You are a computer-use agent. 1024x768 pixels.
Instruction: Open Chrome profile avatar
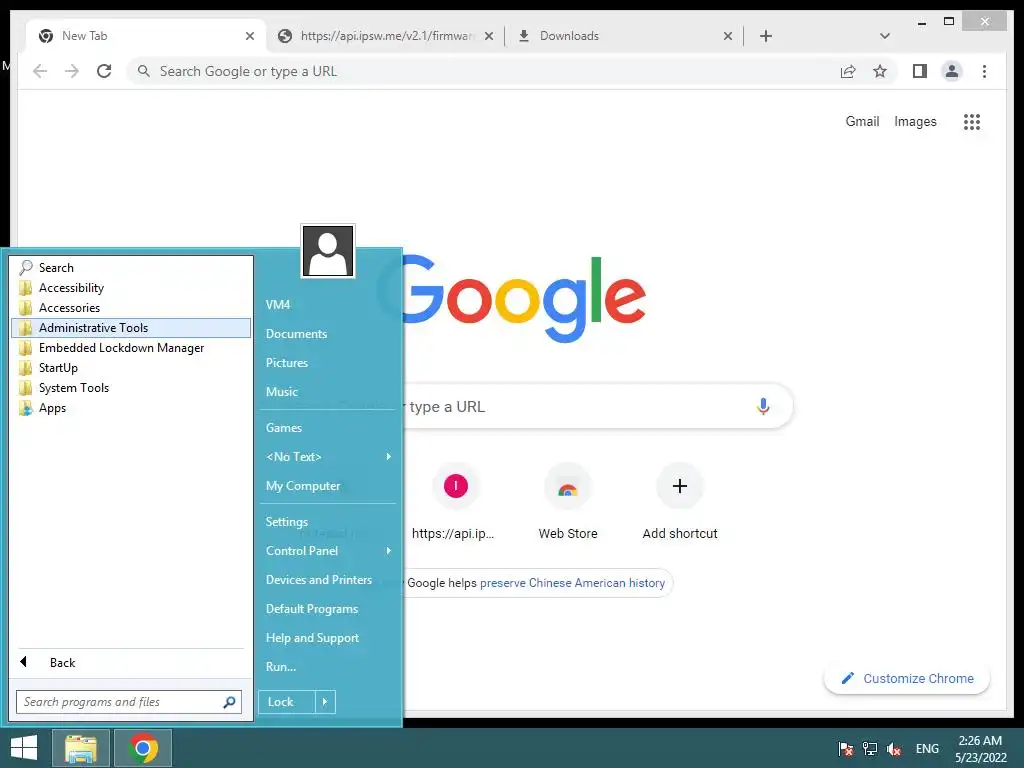click(952, 71)
